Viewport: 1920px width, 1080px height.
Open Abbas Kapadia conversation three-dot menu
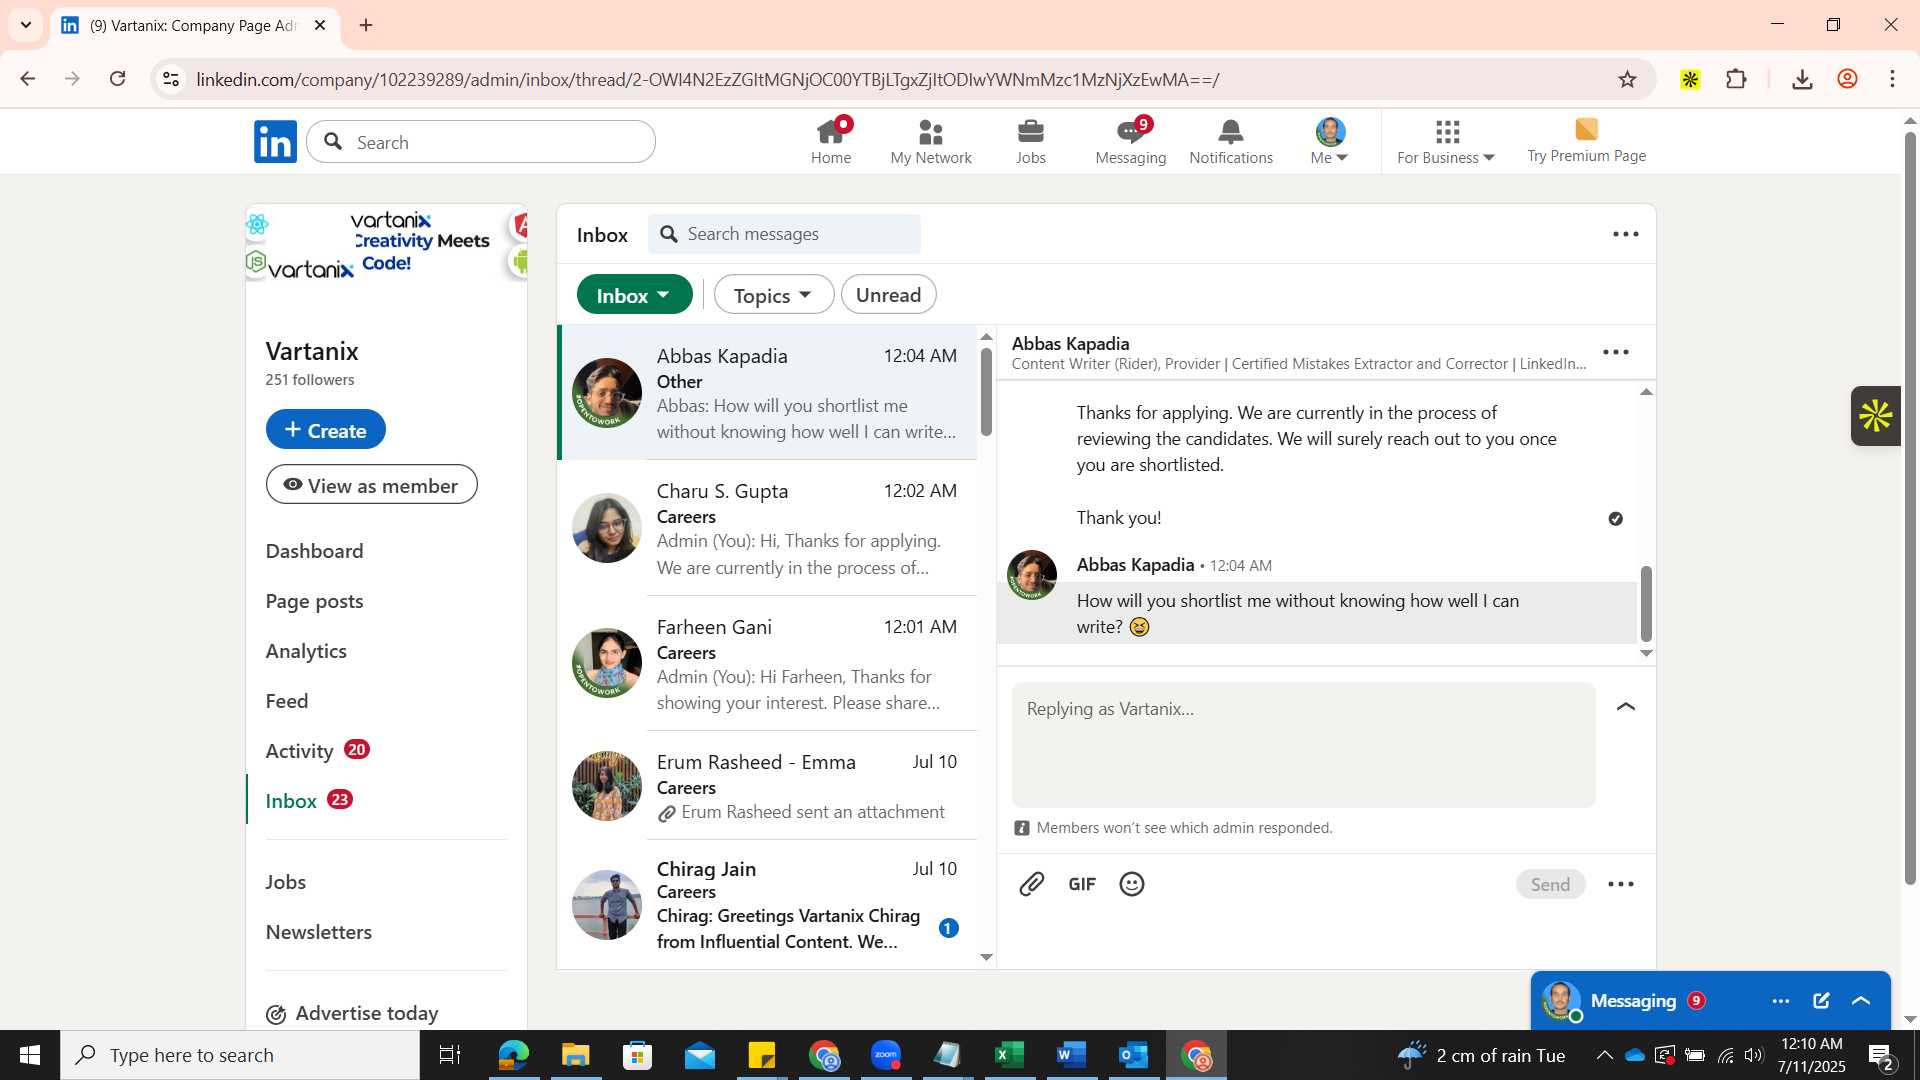pos(1616,352)
